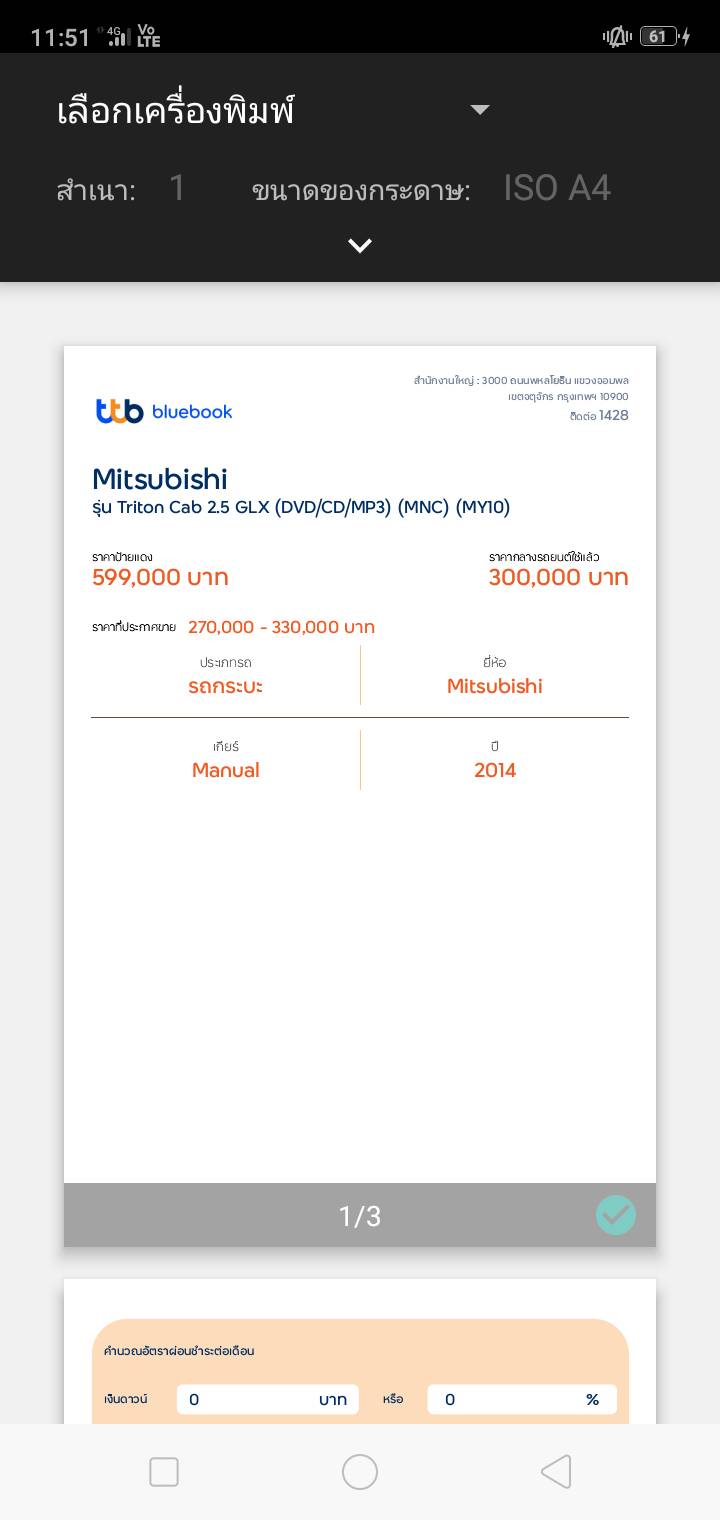Select the second page preview thumbnail

pyautogui.click(x=360, y=1350)
